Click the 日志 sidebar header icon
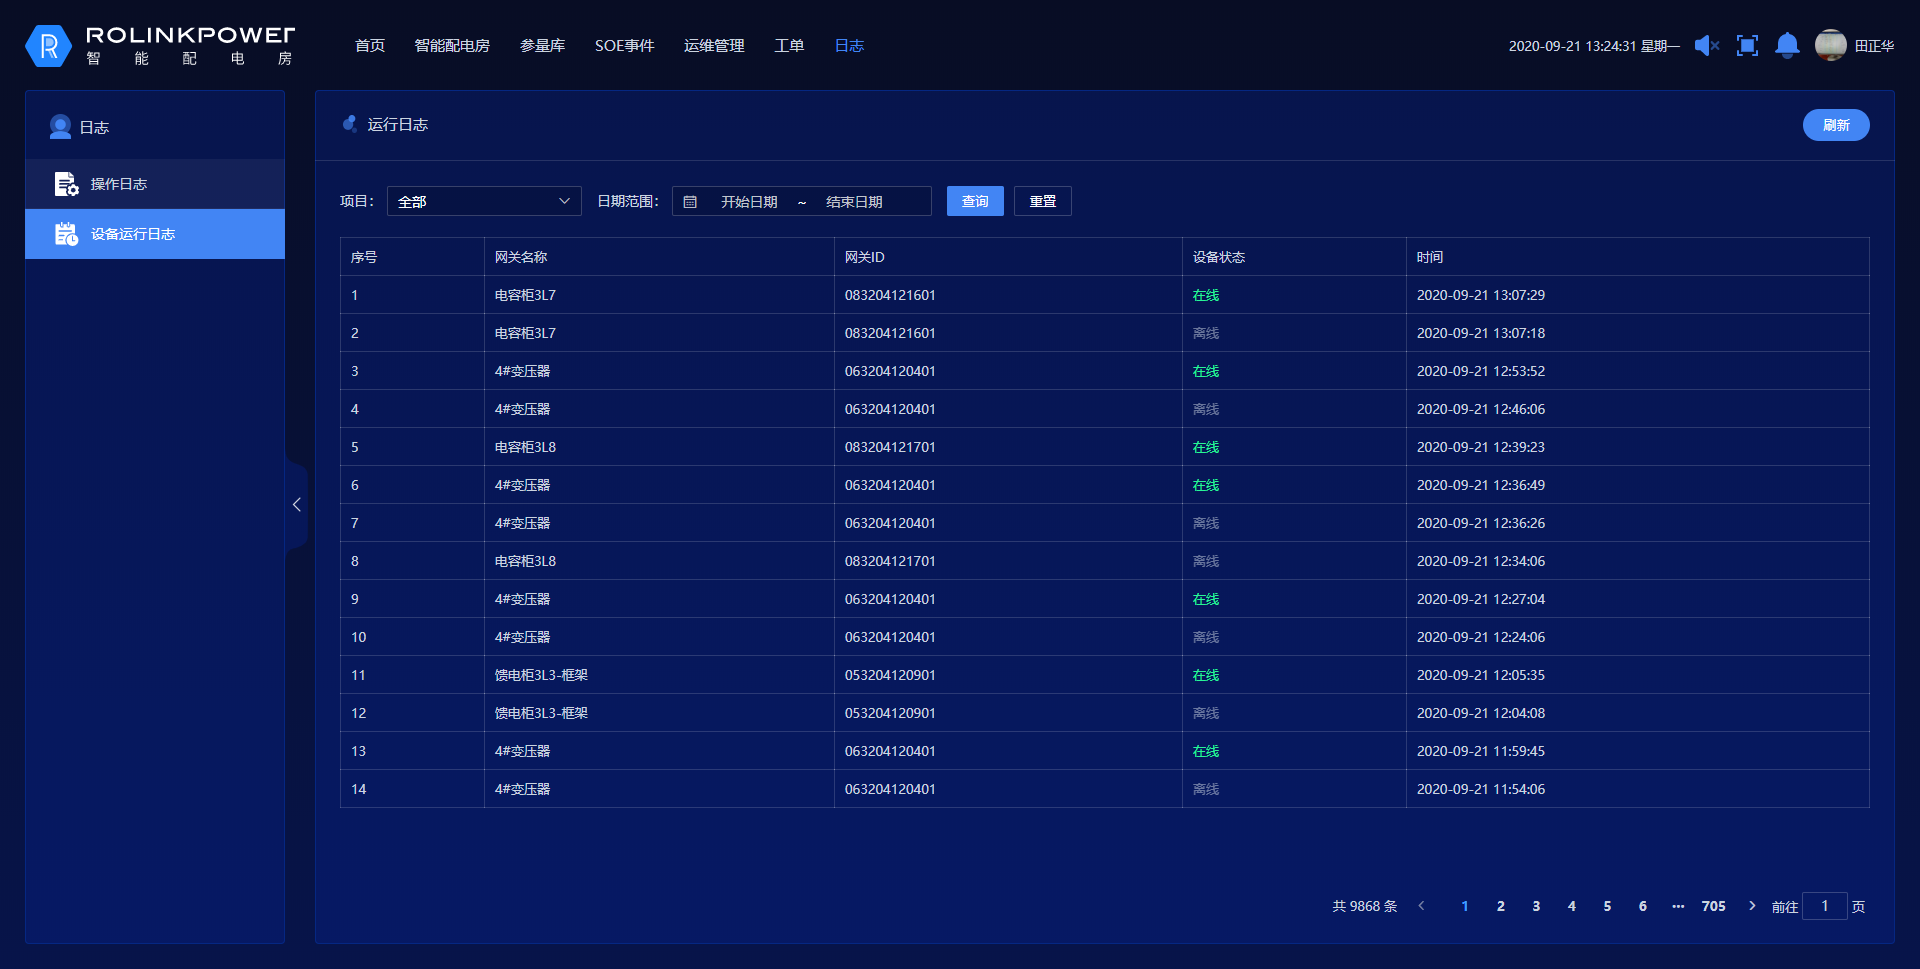 pyautogui.click(x=60, y=127)
